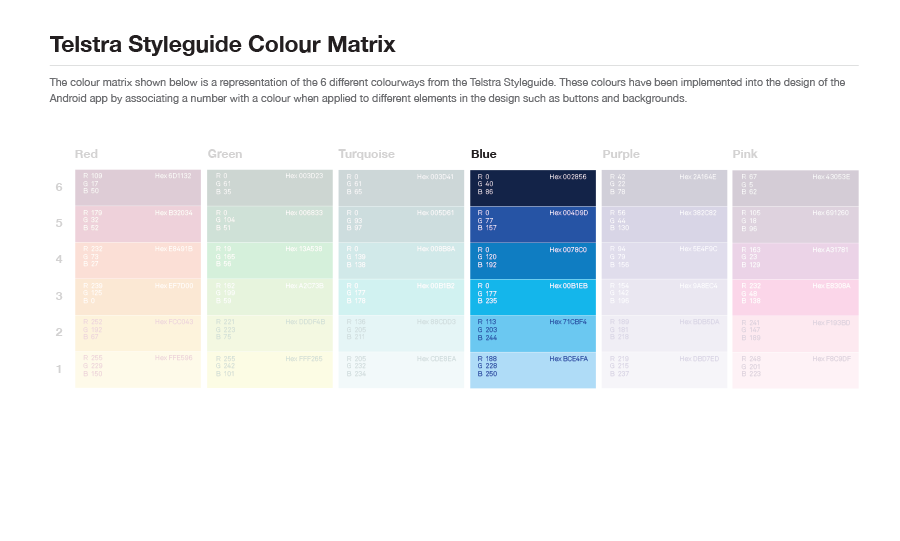Select the Purple column heading
Screen dimensions: 900x541
click(x=620, y=154)
